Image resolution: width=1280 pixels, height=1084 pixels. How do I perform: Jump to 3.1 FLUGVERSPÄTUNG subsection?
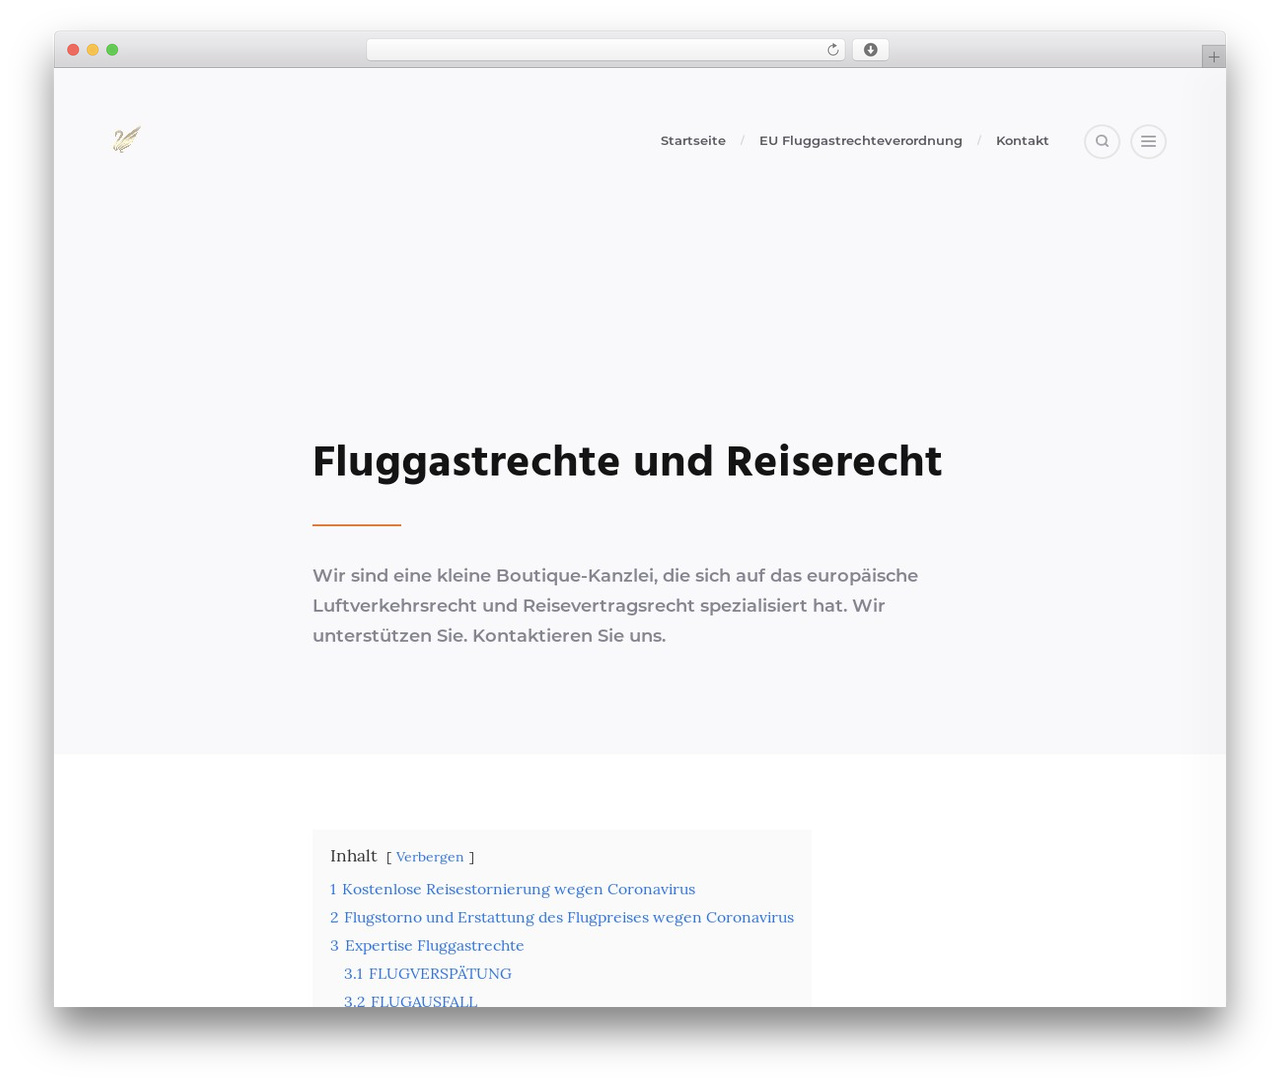click(428, 973)
